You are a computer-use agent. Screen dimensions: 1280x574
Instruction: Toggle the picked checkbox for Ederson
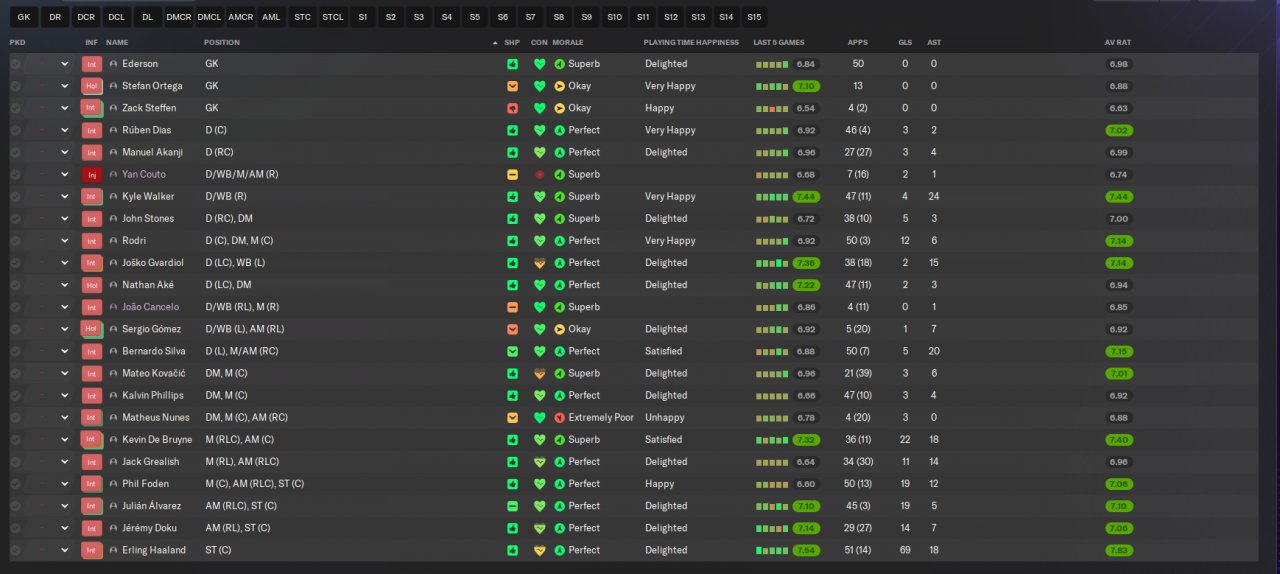(15, 64)
